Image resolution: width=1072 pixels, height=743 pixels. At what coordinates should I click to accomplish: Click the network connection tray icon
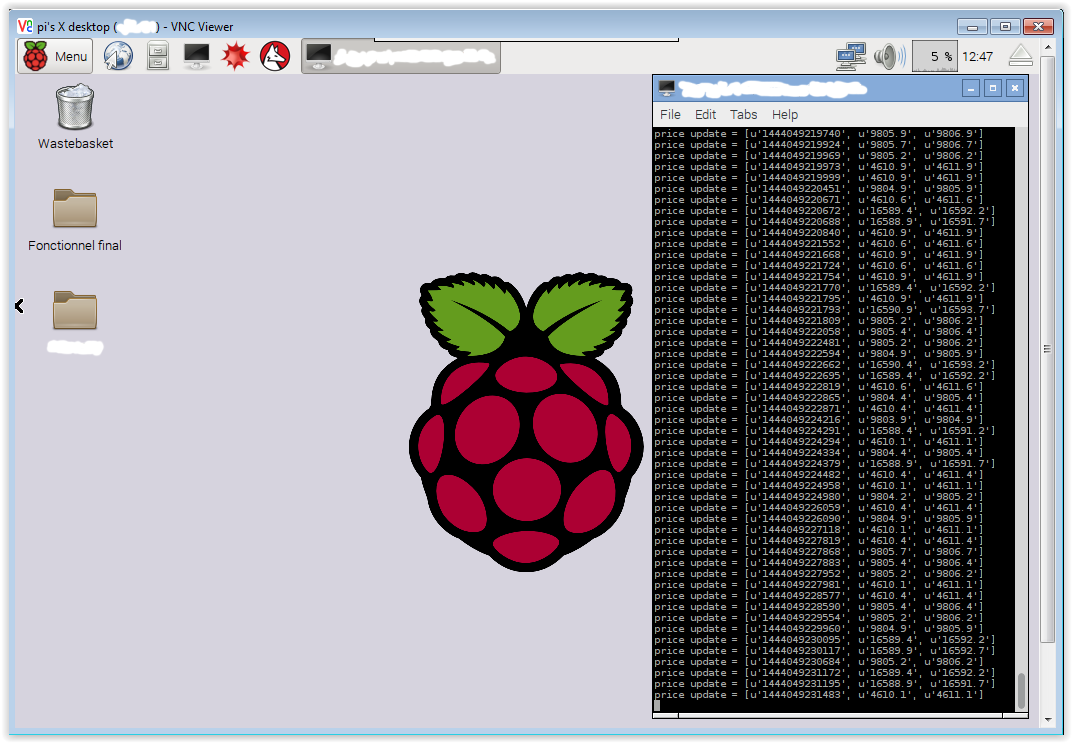tap(850, 56)
